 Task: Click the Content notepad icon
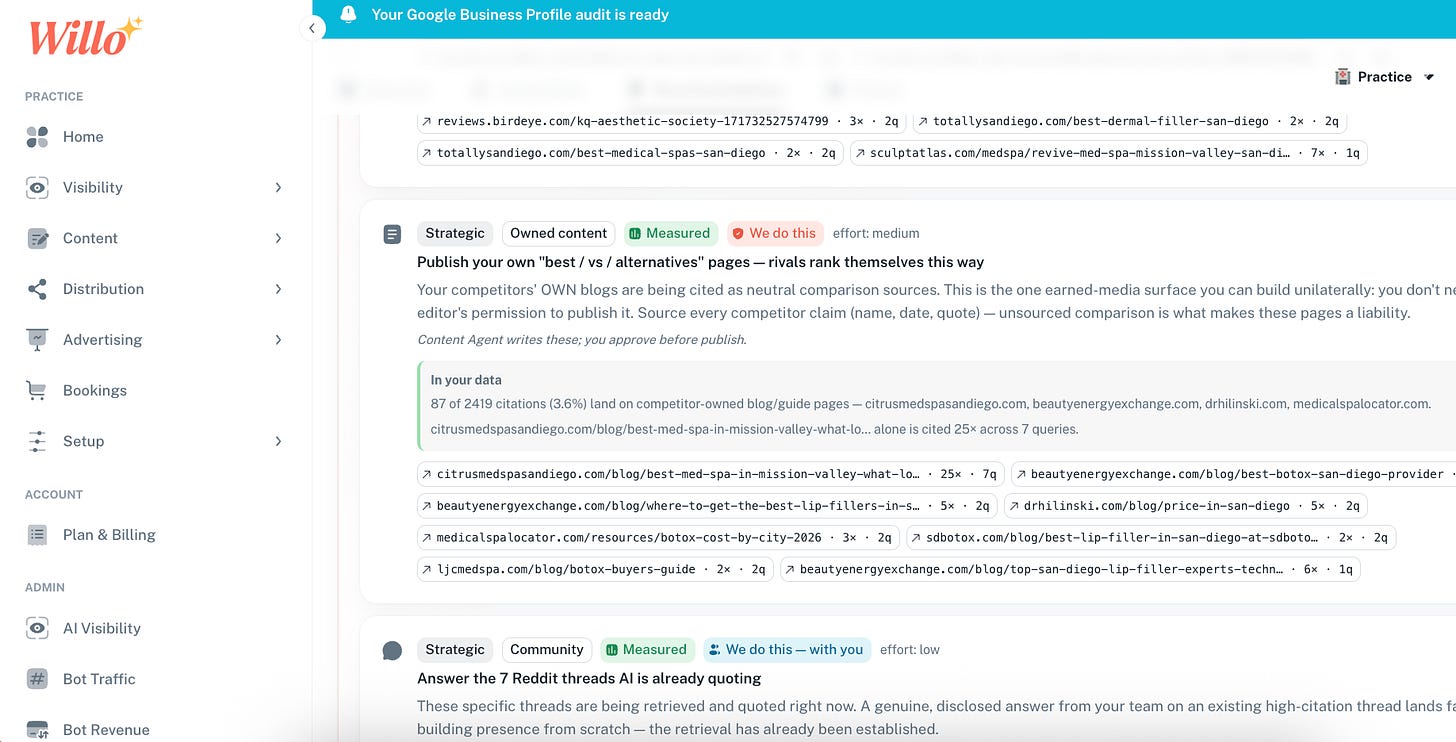click(37, 238)
